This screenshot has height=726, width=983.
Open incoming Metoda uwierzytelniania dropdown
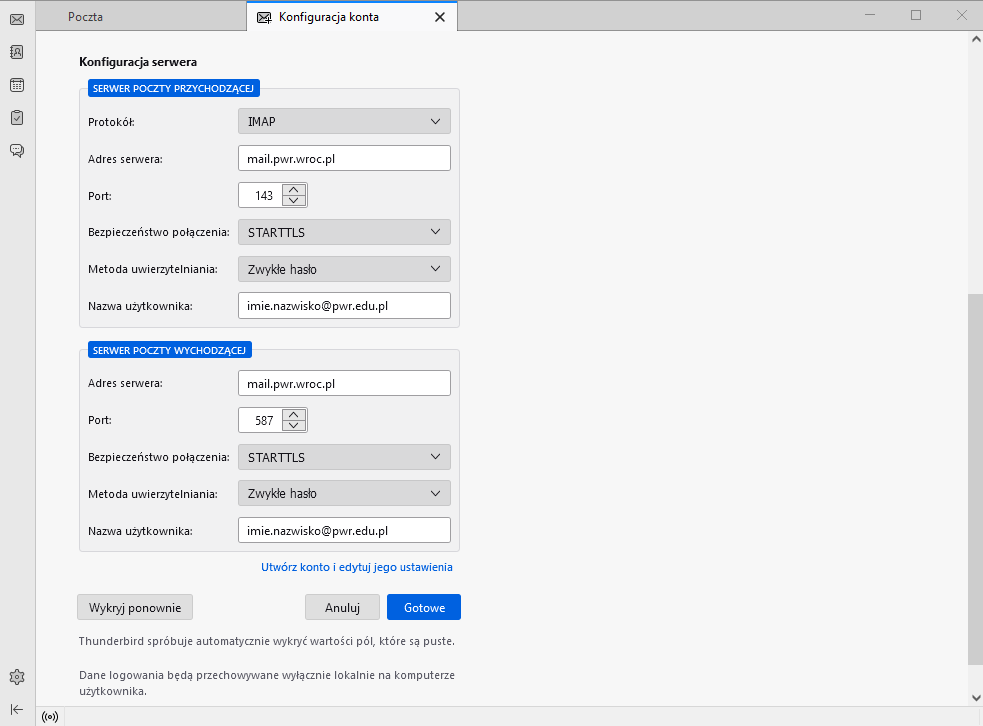(344, 269)
